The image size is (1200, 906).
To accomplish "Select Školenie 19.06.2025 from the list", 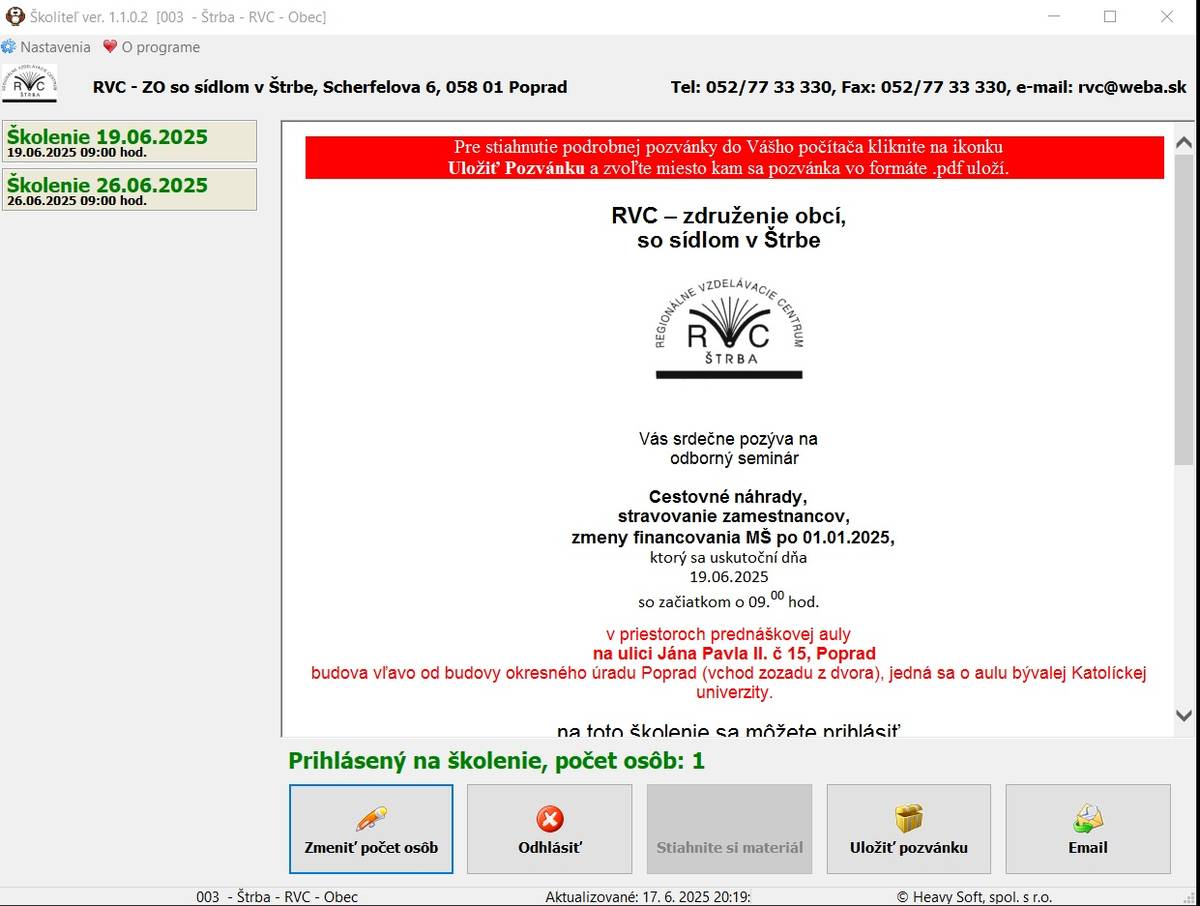I will coord(129,141).
